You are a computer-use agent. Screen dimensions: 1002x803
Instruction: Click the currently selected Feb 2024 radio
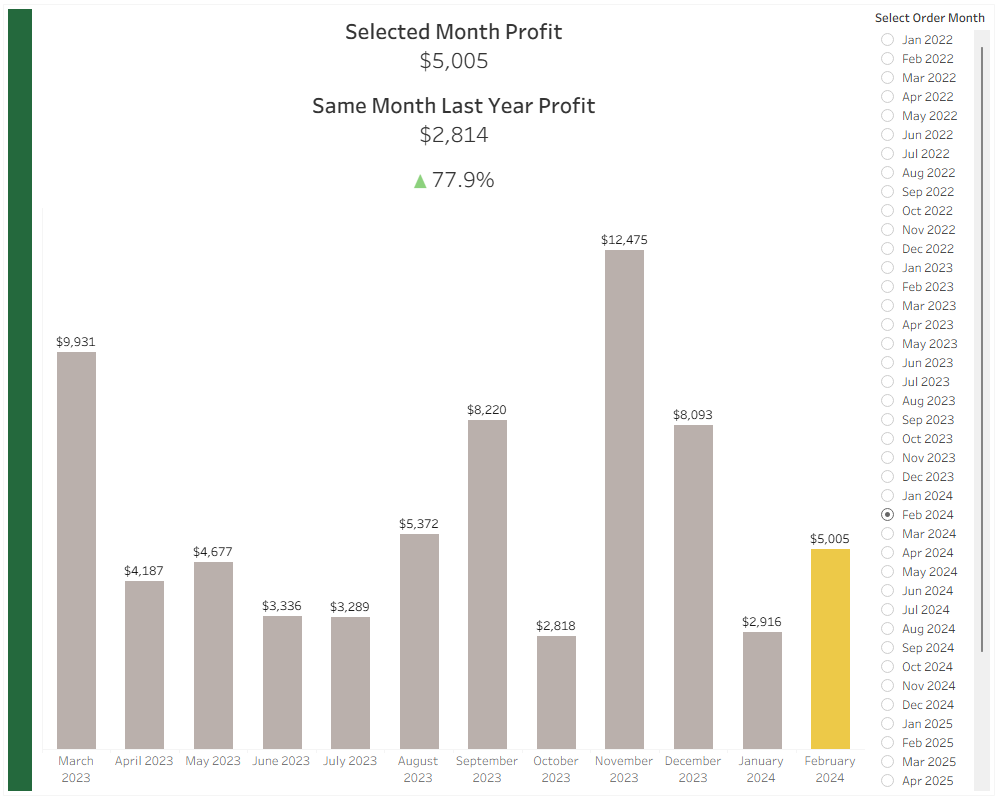[x=887, y=515]
